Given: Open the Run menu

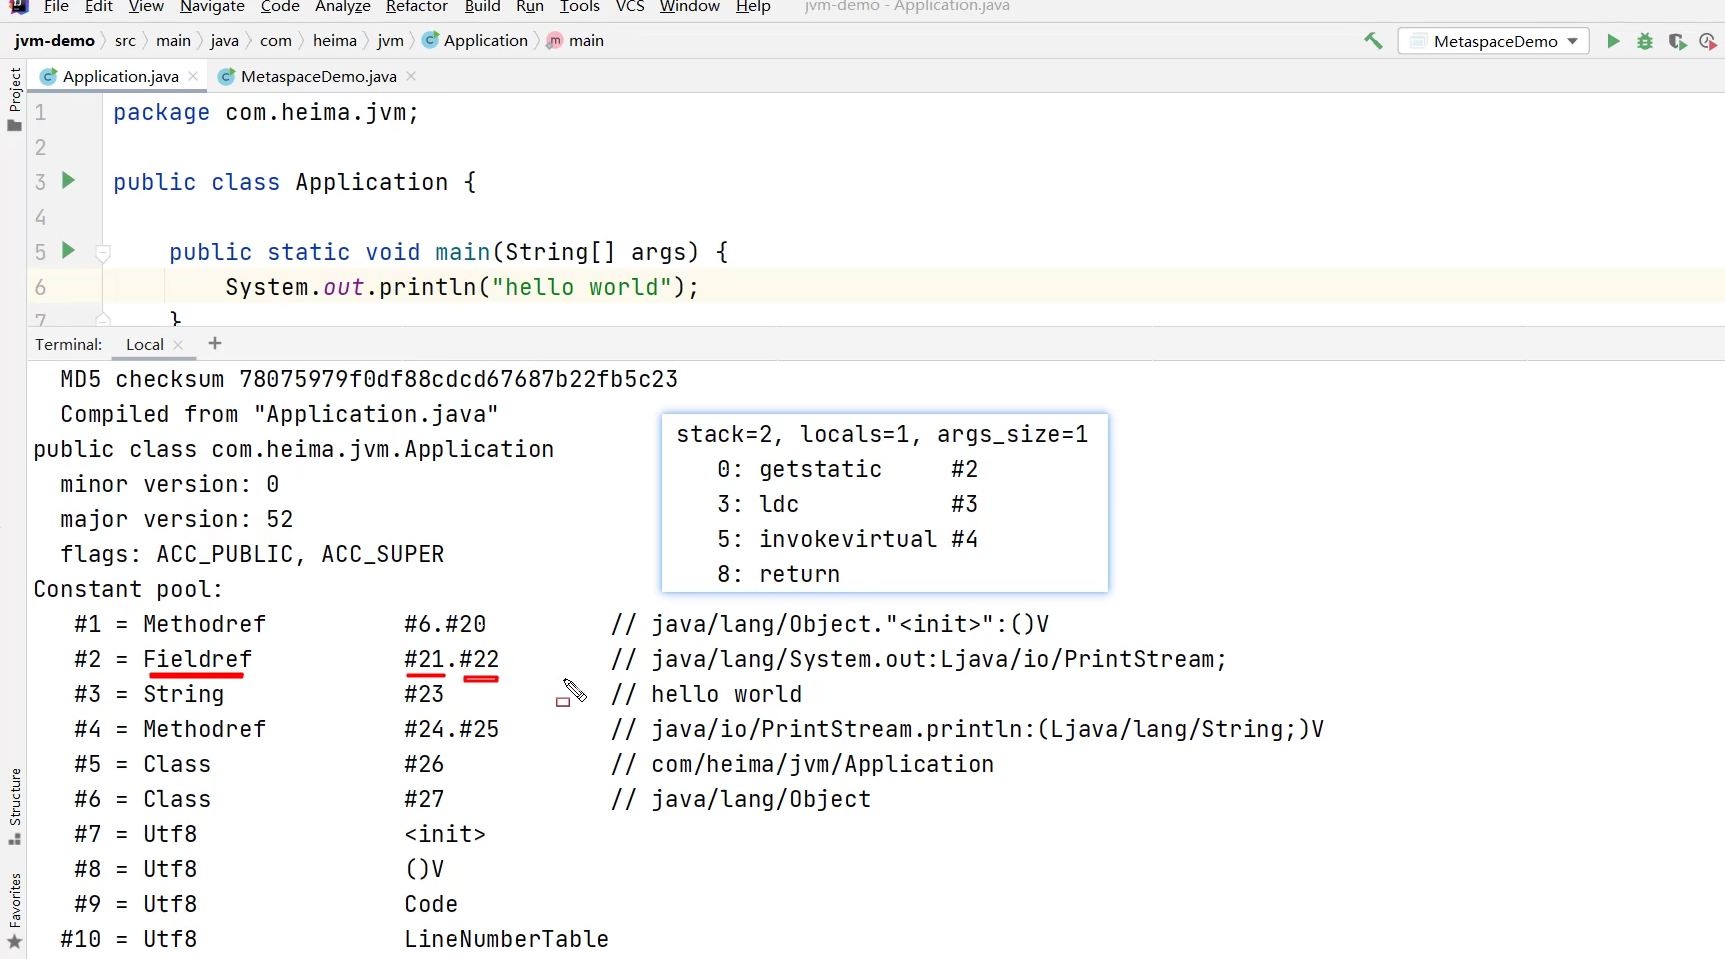Looking at the screenshot, I should click(530, 7).
